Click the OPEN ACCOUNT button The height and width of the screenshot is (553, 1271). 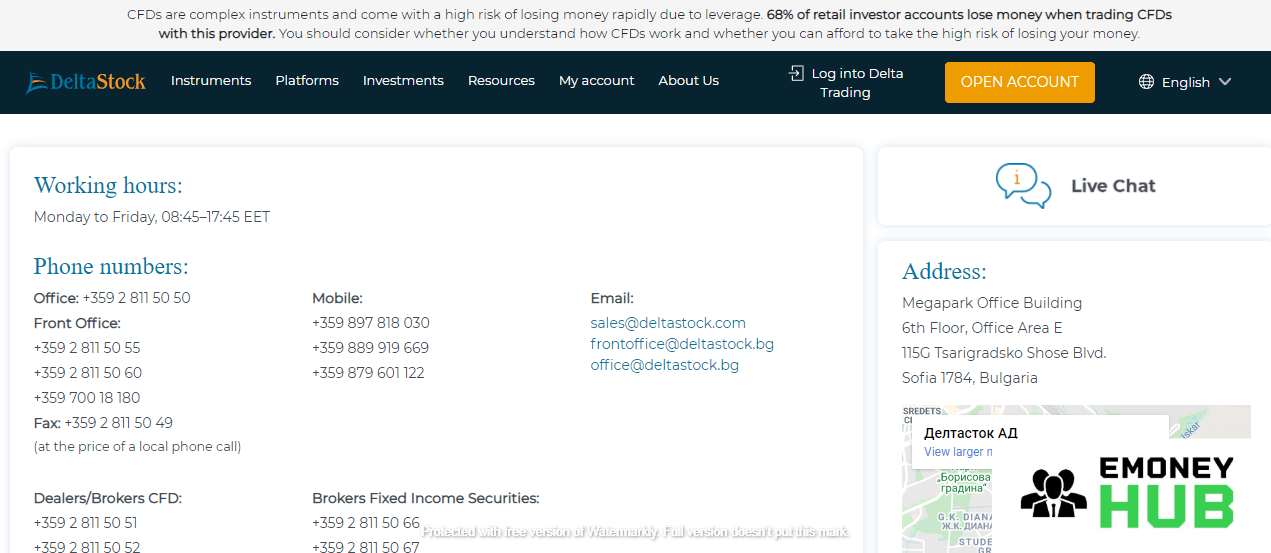tap(1020, 82)
